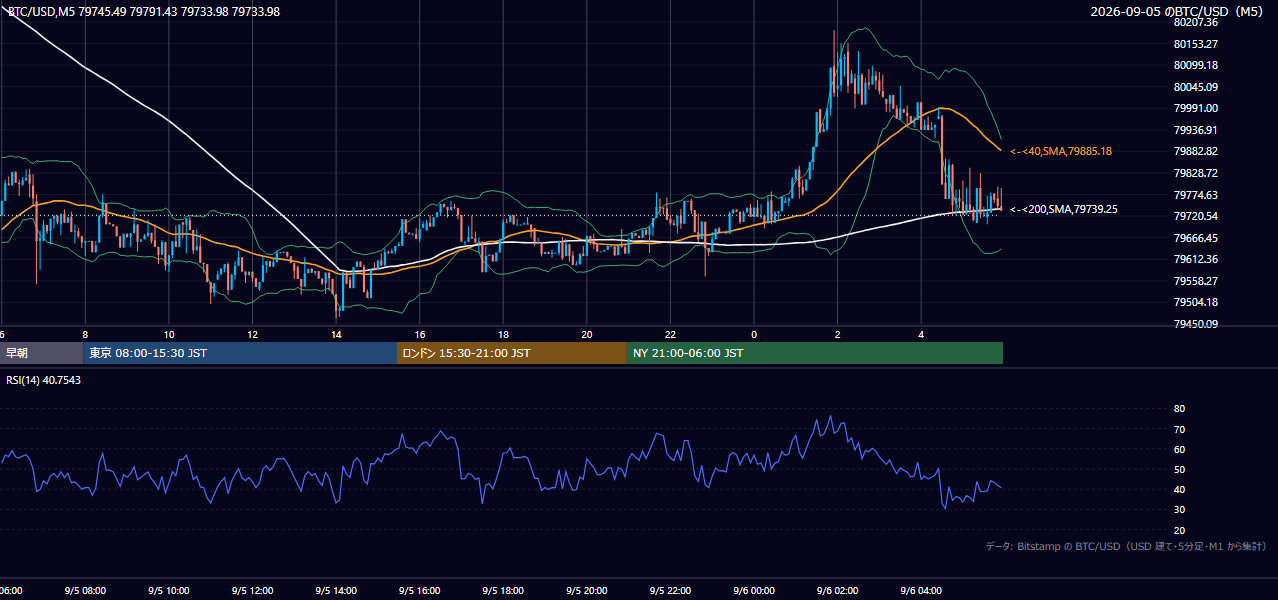Click the 9/5 10:00 bottom axis label
The width and height of the screenshot is (1278, 600).
[169, 591]
